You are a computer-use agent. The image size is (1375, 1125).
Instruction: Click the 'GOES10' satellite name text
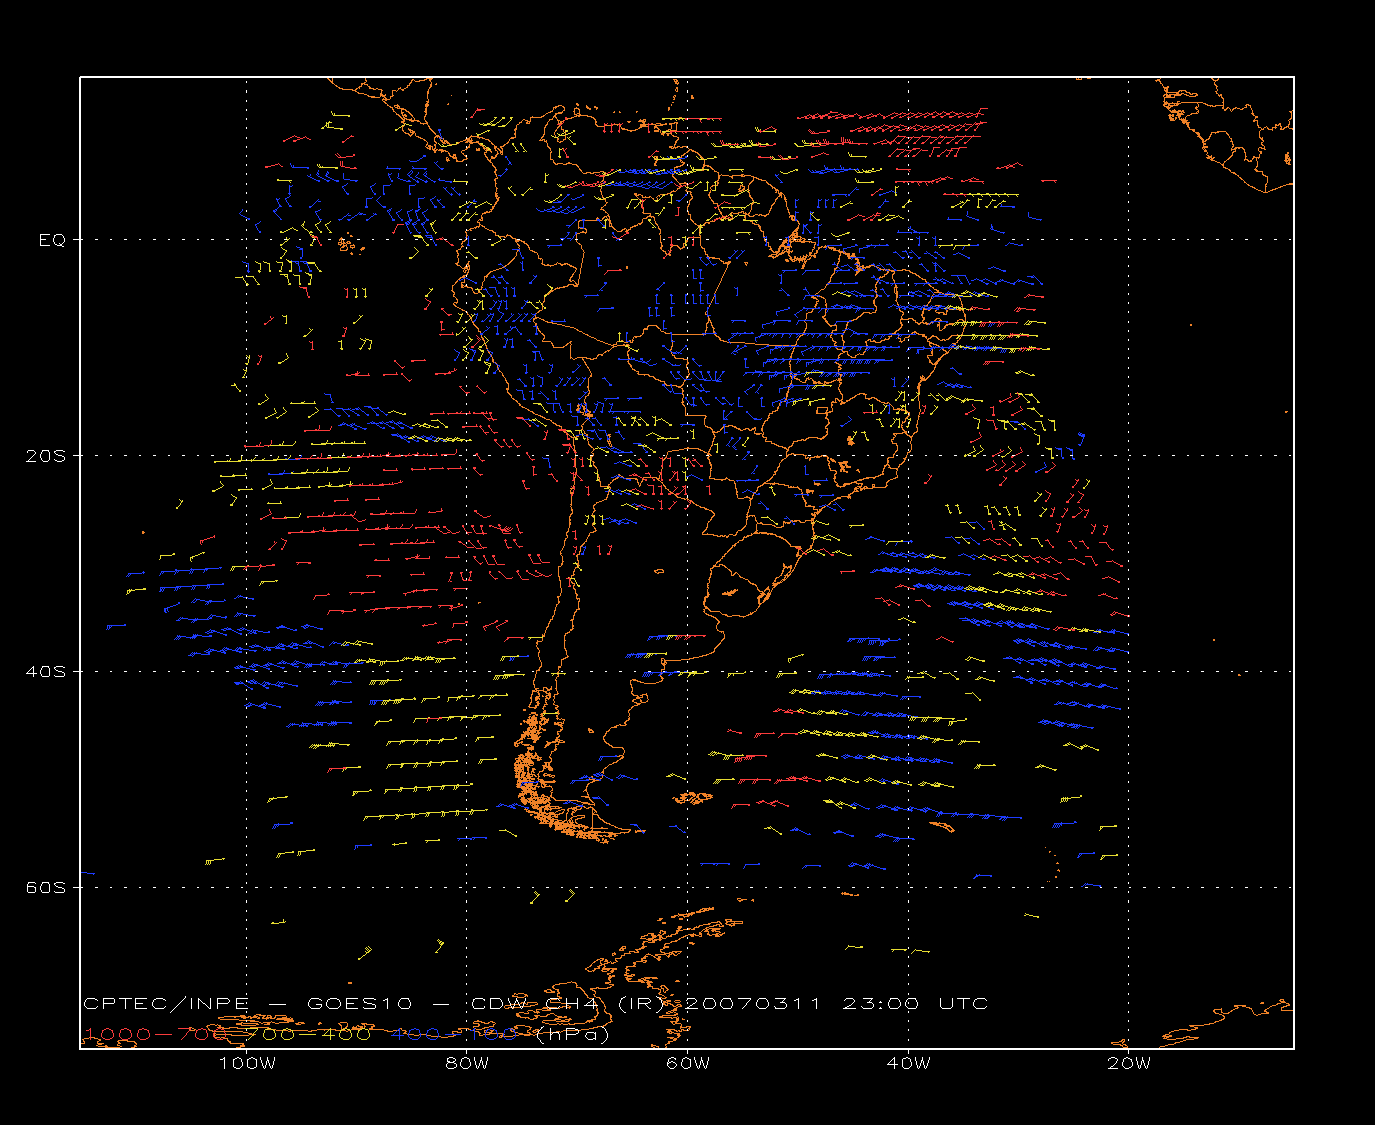tap(358, 1004)
